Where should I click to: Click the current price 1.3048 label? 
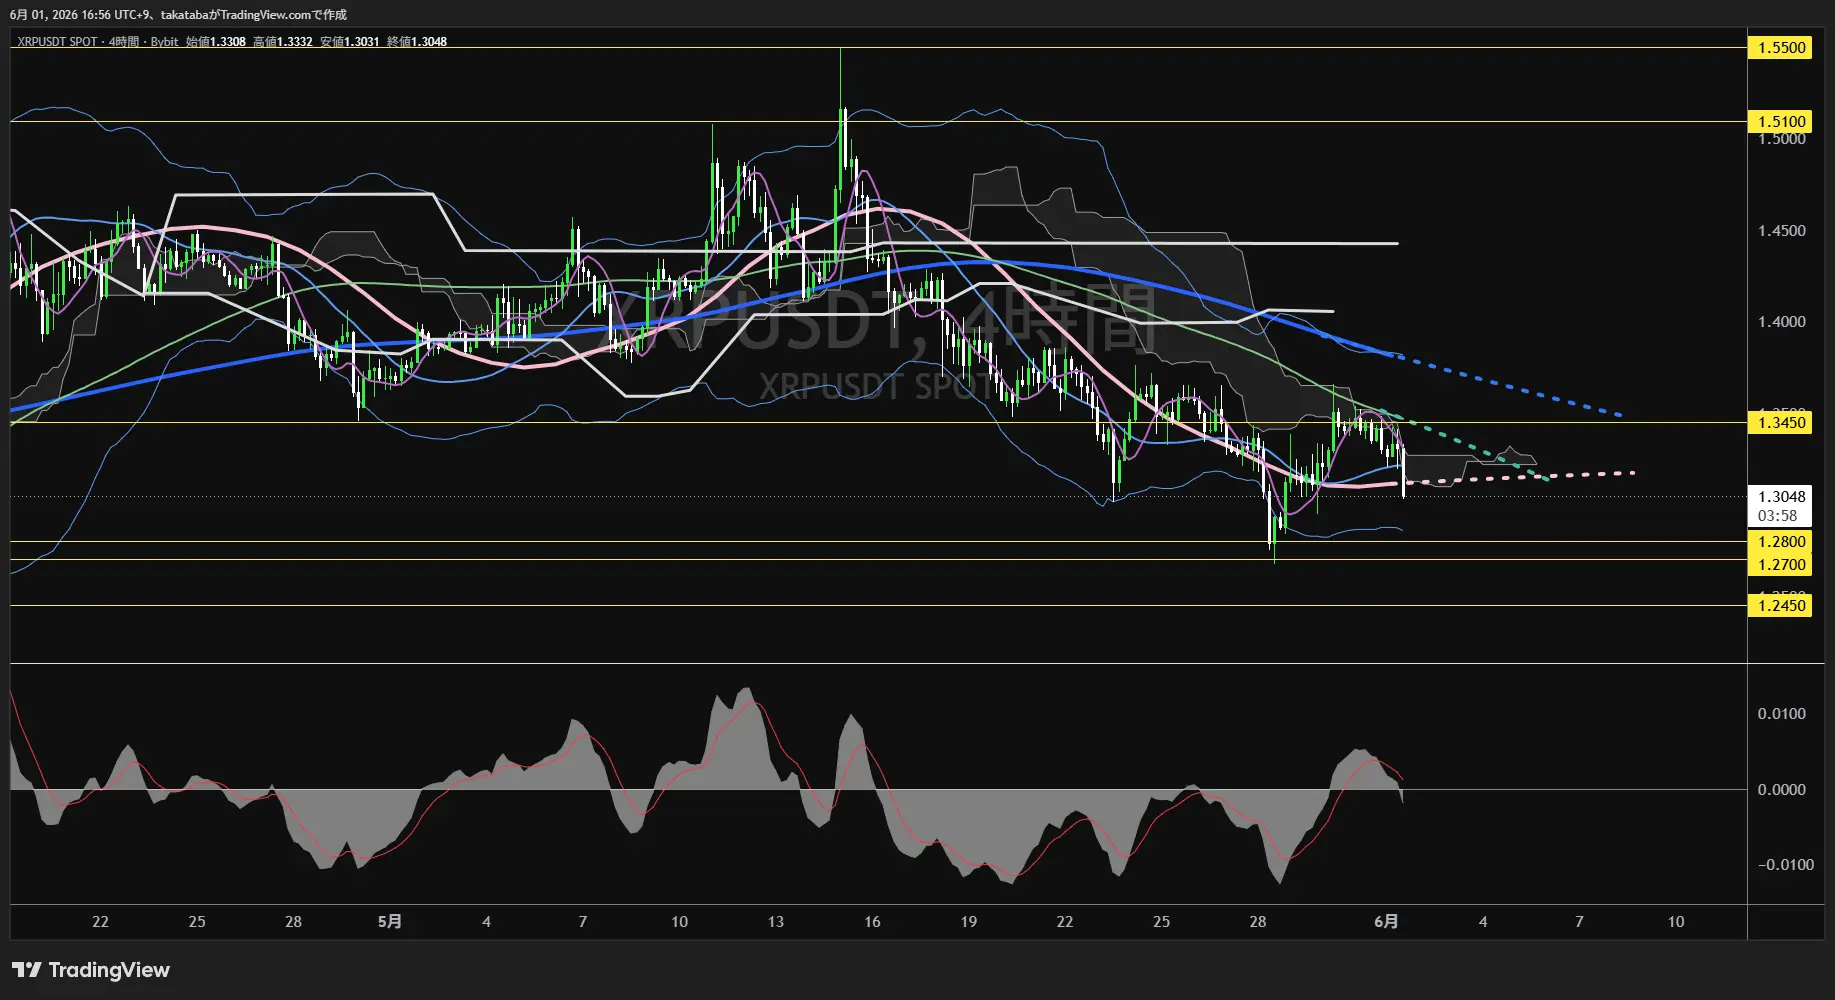coord(1782,497)
